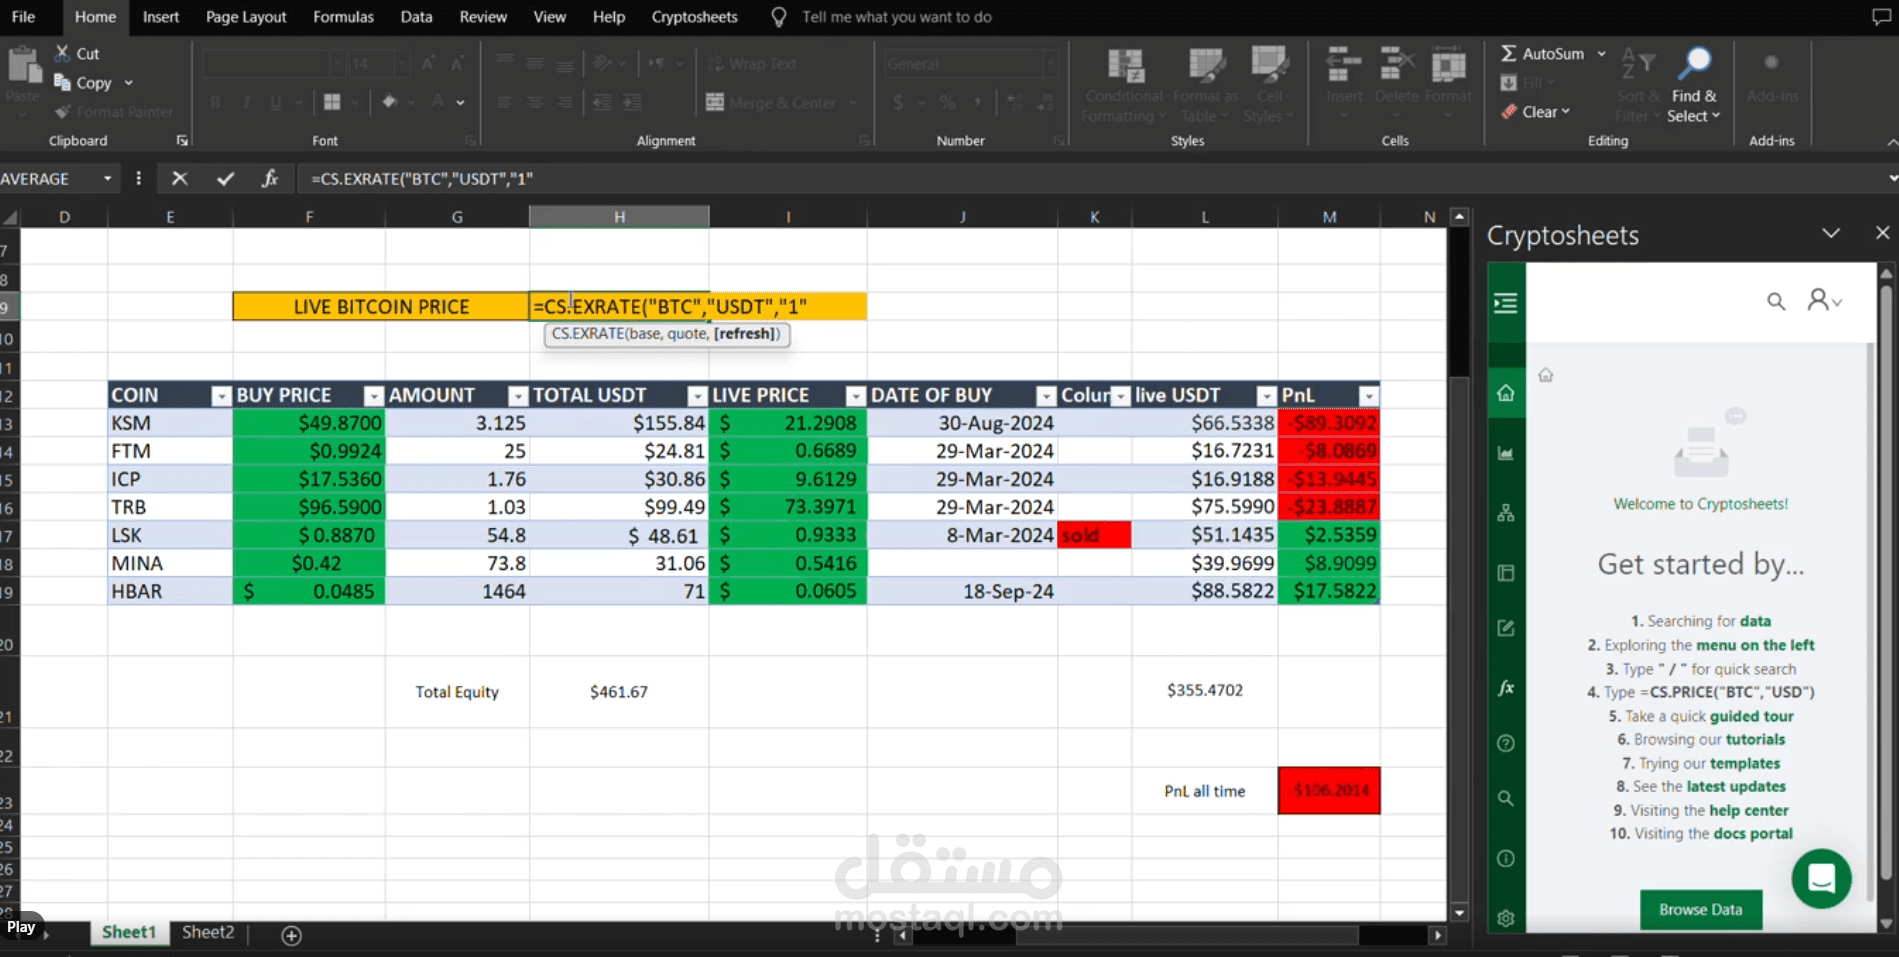Viewport: 1899px width, 957px height.
Task: Open the live USDT column filter dropdown
Action: [1266, 396]
